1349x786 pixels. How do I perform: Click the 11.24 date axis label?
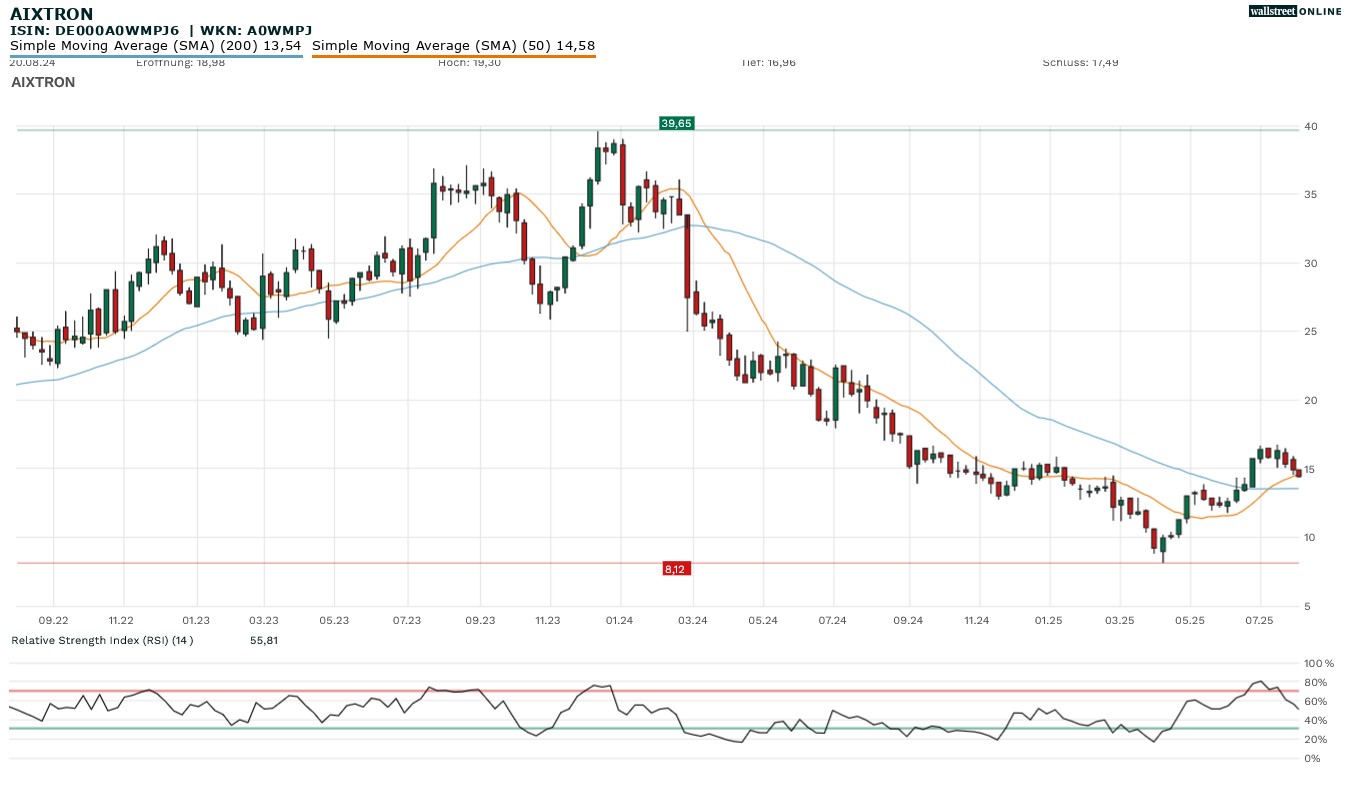coord(976,621)
